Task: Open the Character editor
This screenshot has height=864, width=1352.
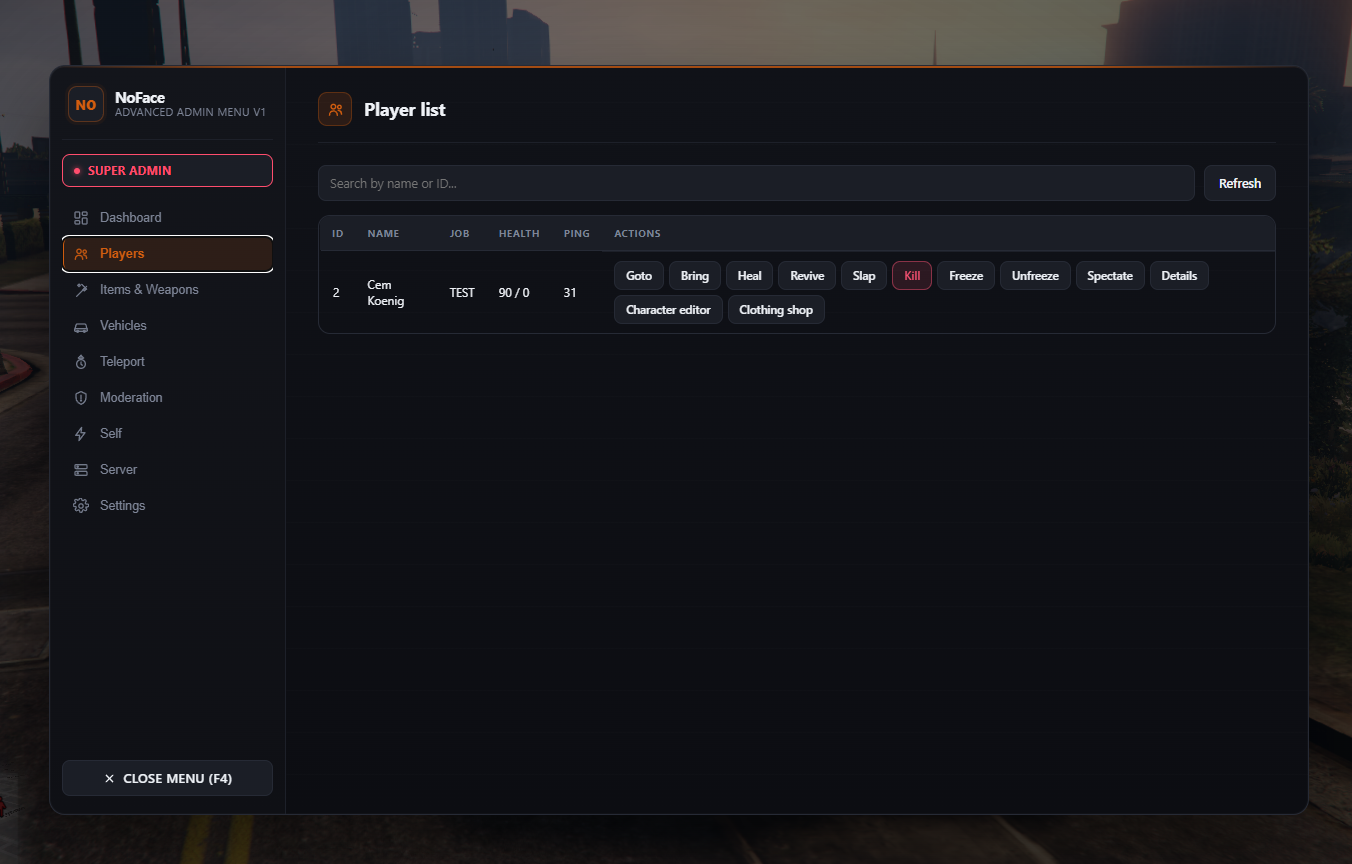Action: 668,310
